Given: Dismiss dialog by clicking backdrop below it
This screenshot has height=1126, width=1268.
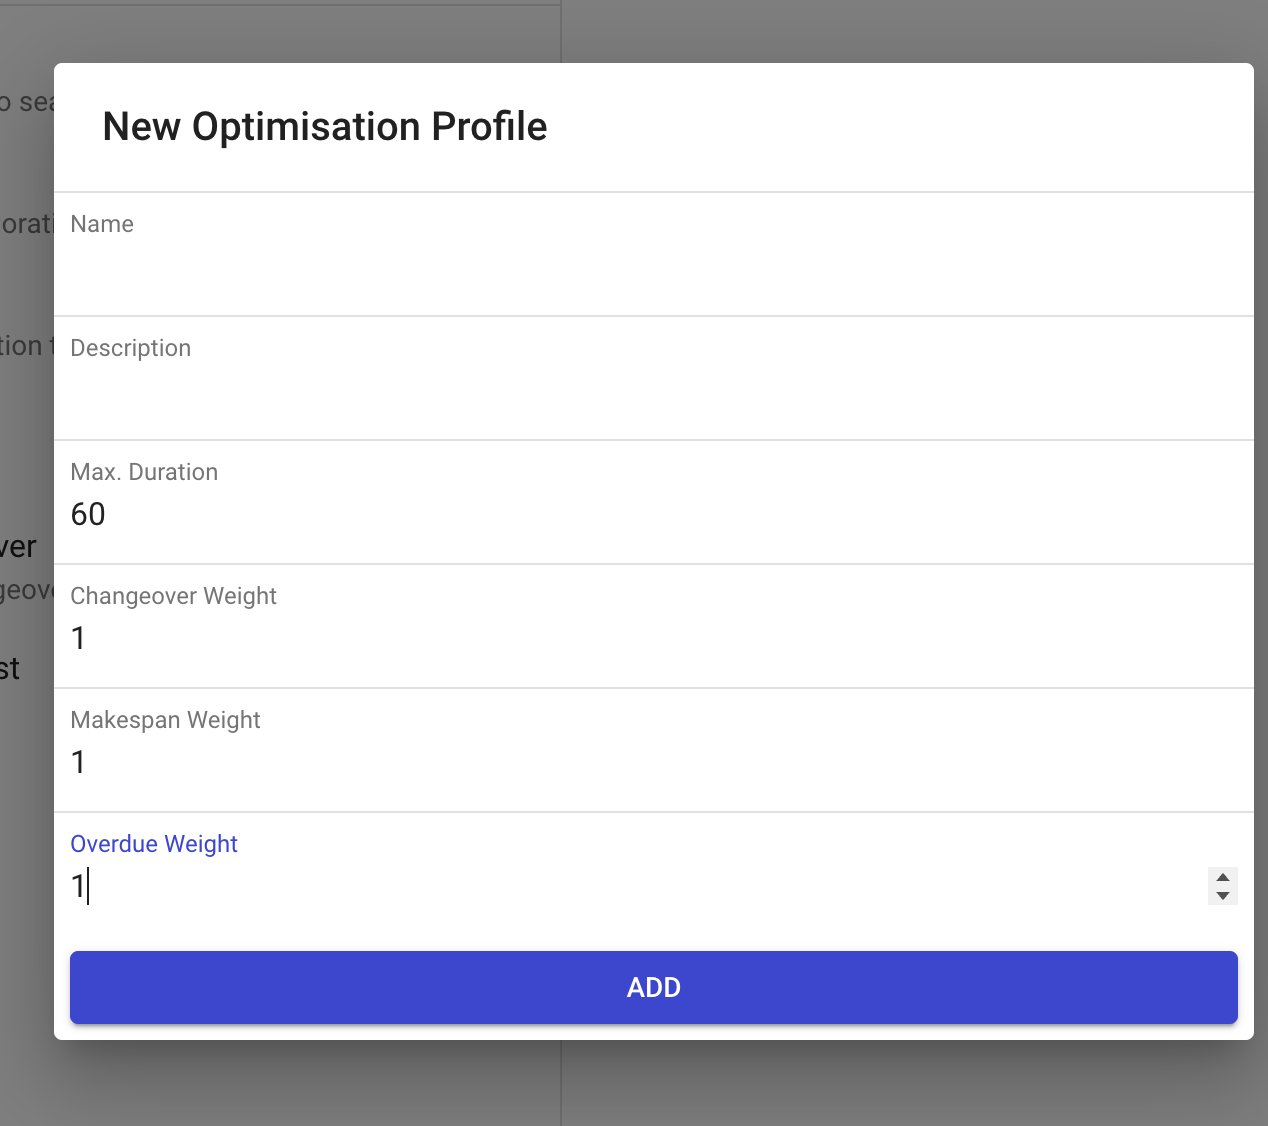Looking at the screenshot, I should tap(800, 1085).
